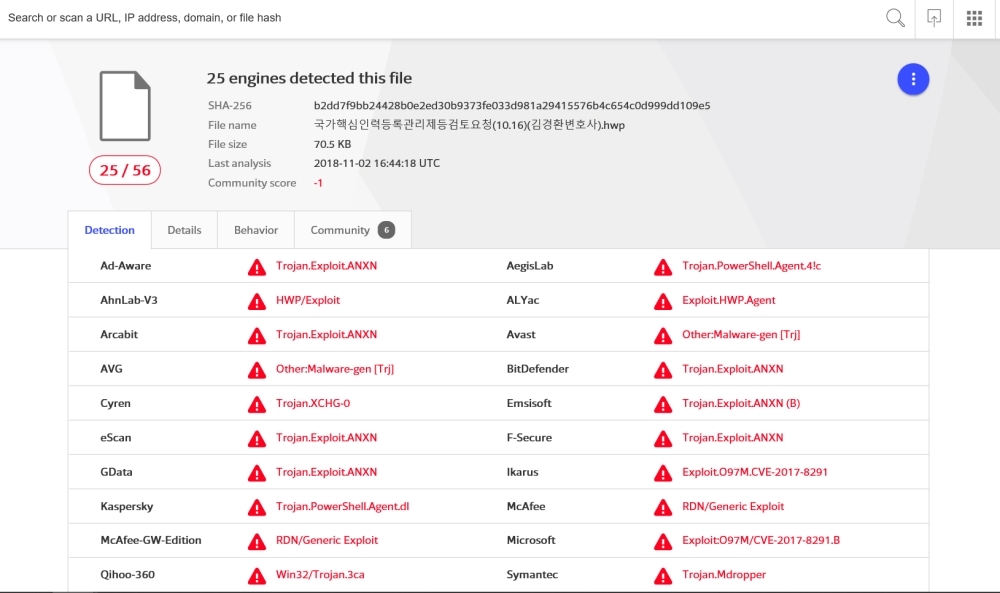Screen dimensions: 1000x593
Task: Click the warning icon in eScan row
Action: click(x=257, y=439)
